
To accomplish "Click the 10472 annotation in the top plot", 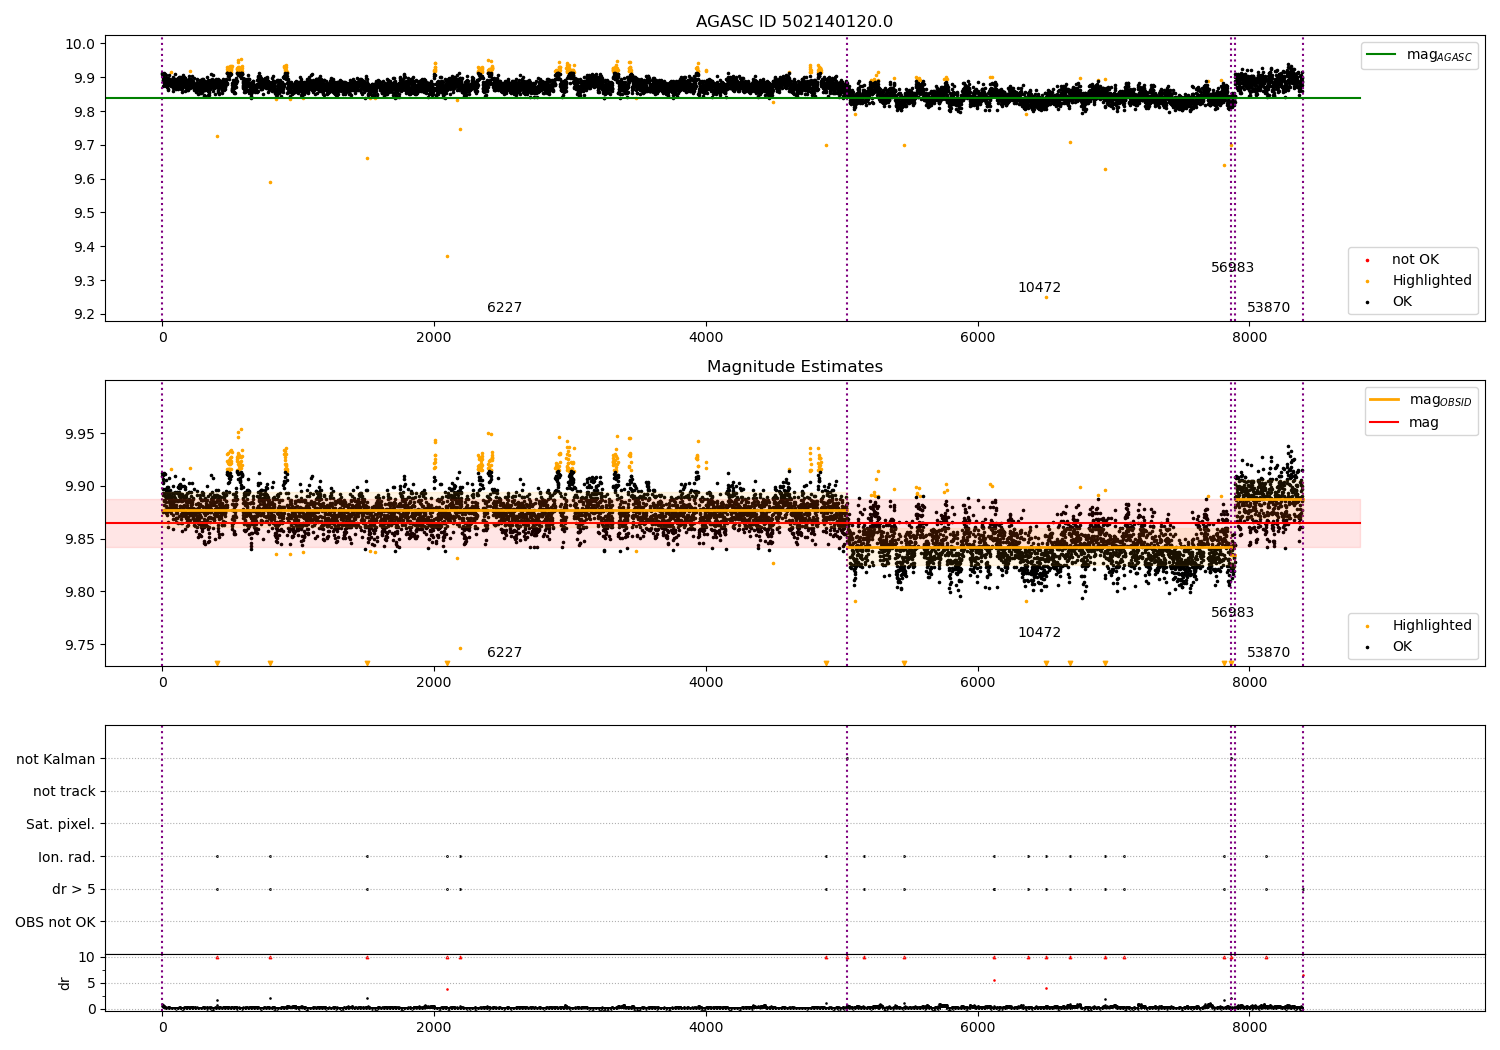I will [x=1039, y=288].
